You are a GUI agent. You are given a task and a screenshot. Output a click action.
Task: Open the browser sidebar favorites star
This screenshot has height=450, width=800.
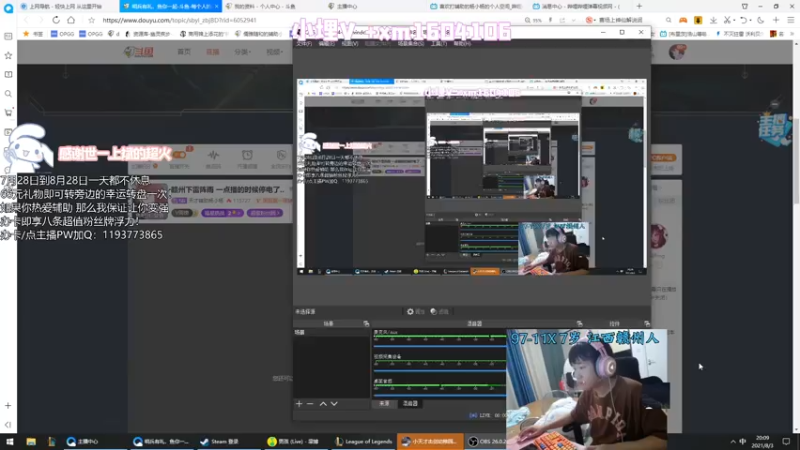8,55
